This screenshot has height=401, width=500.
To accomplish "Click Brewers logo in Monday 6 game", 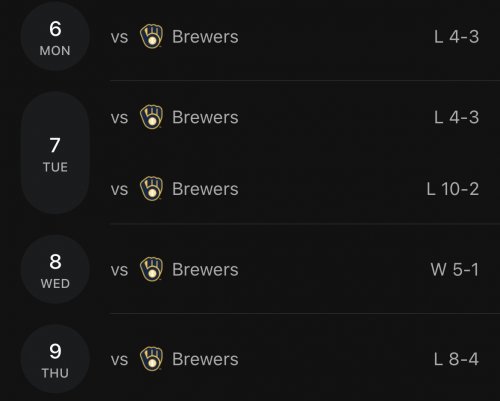I will [x=151, y=36].
